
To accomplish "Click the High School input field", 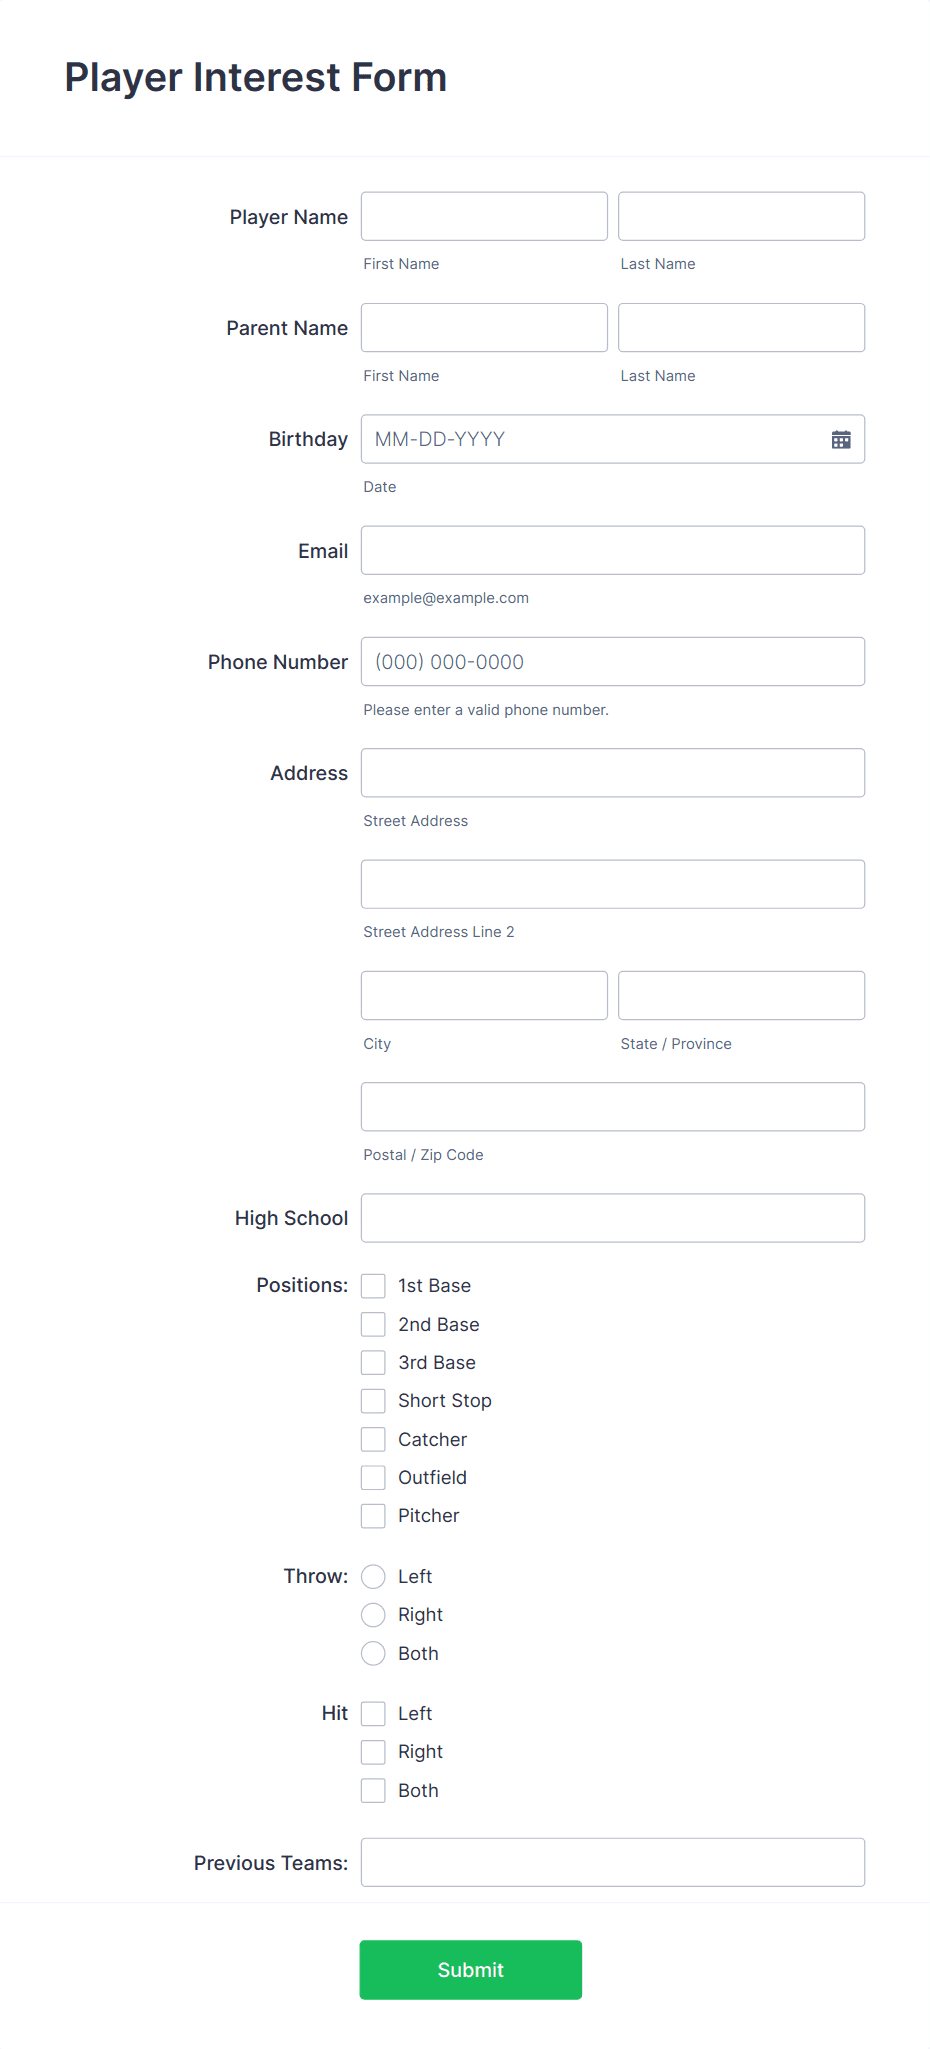I will (612, 1217).
